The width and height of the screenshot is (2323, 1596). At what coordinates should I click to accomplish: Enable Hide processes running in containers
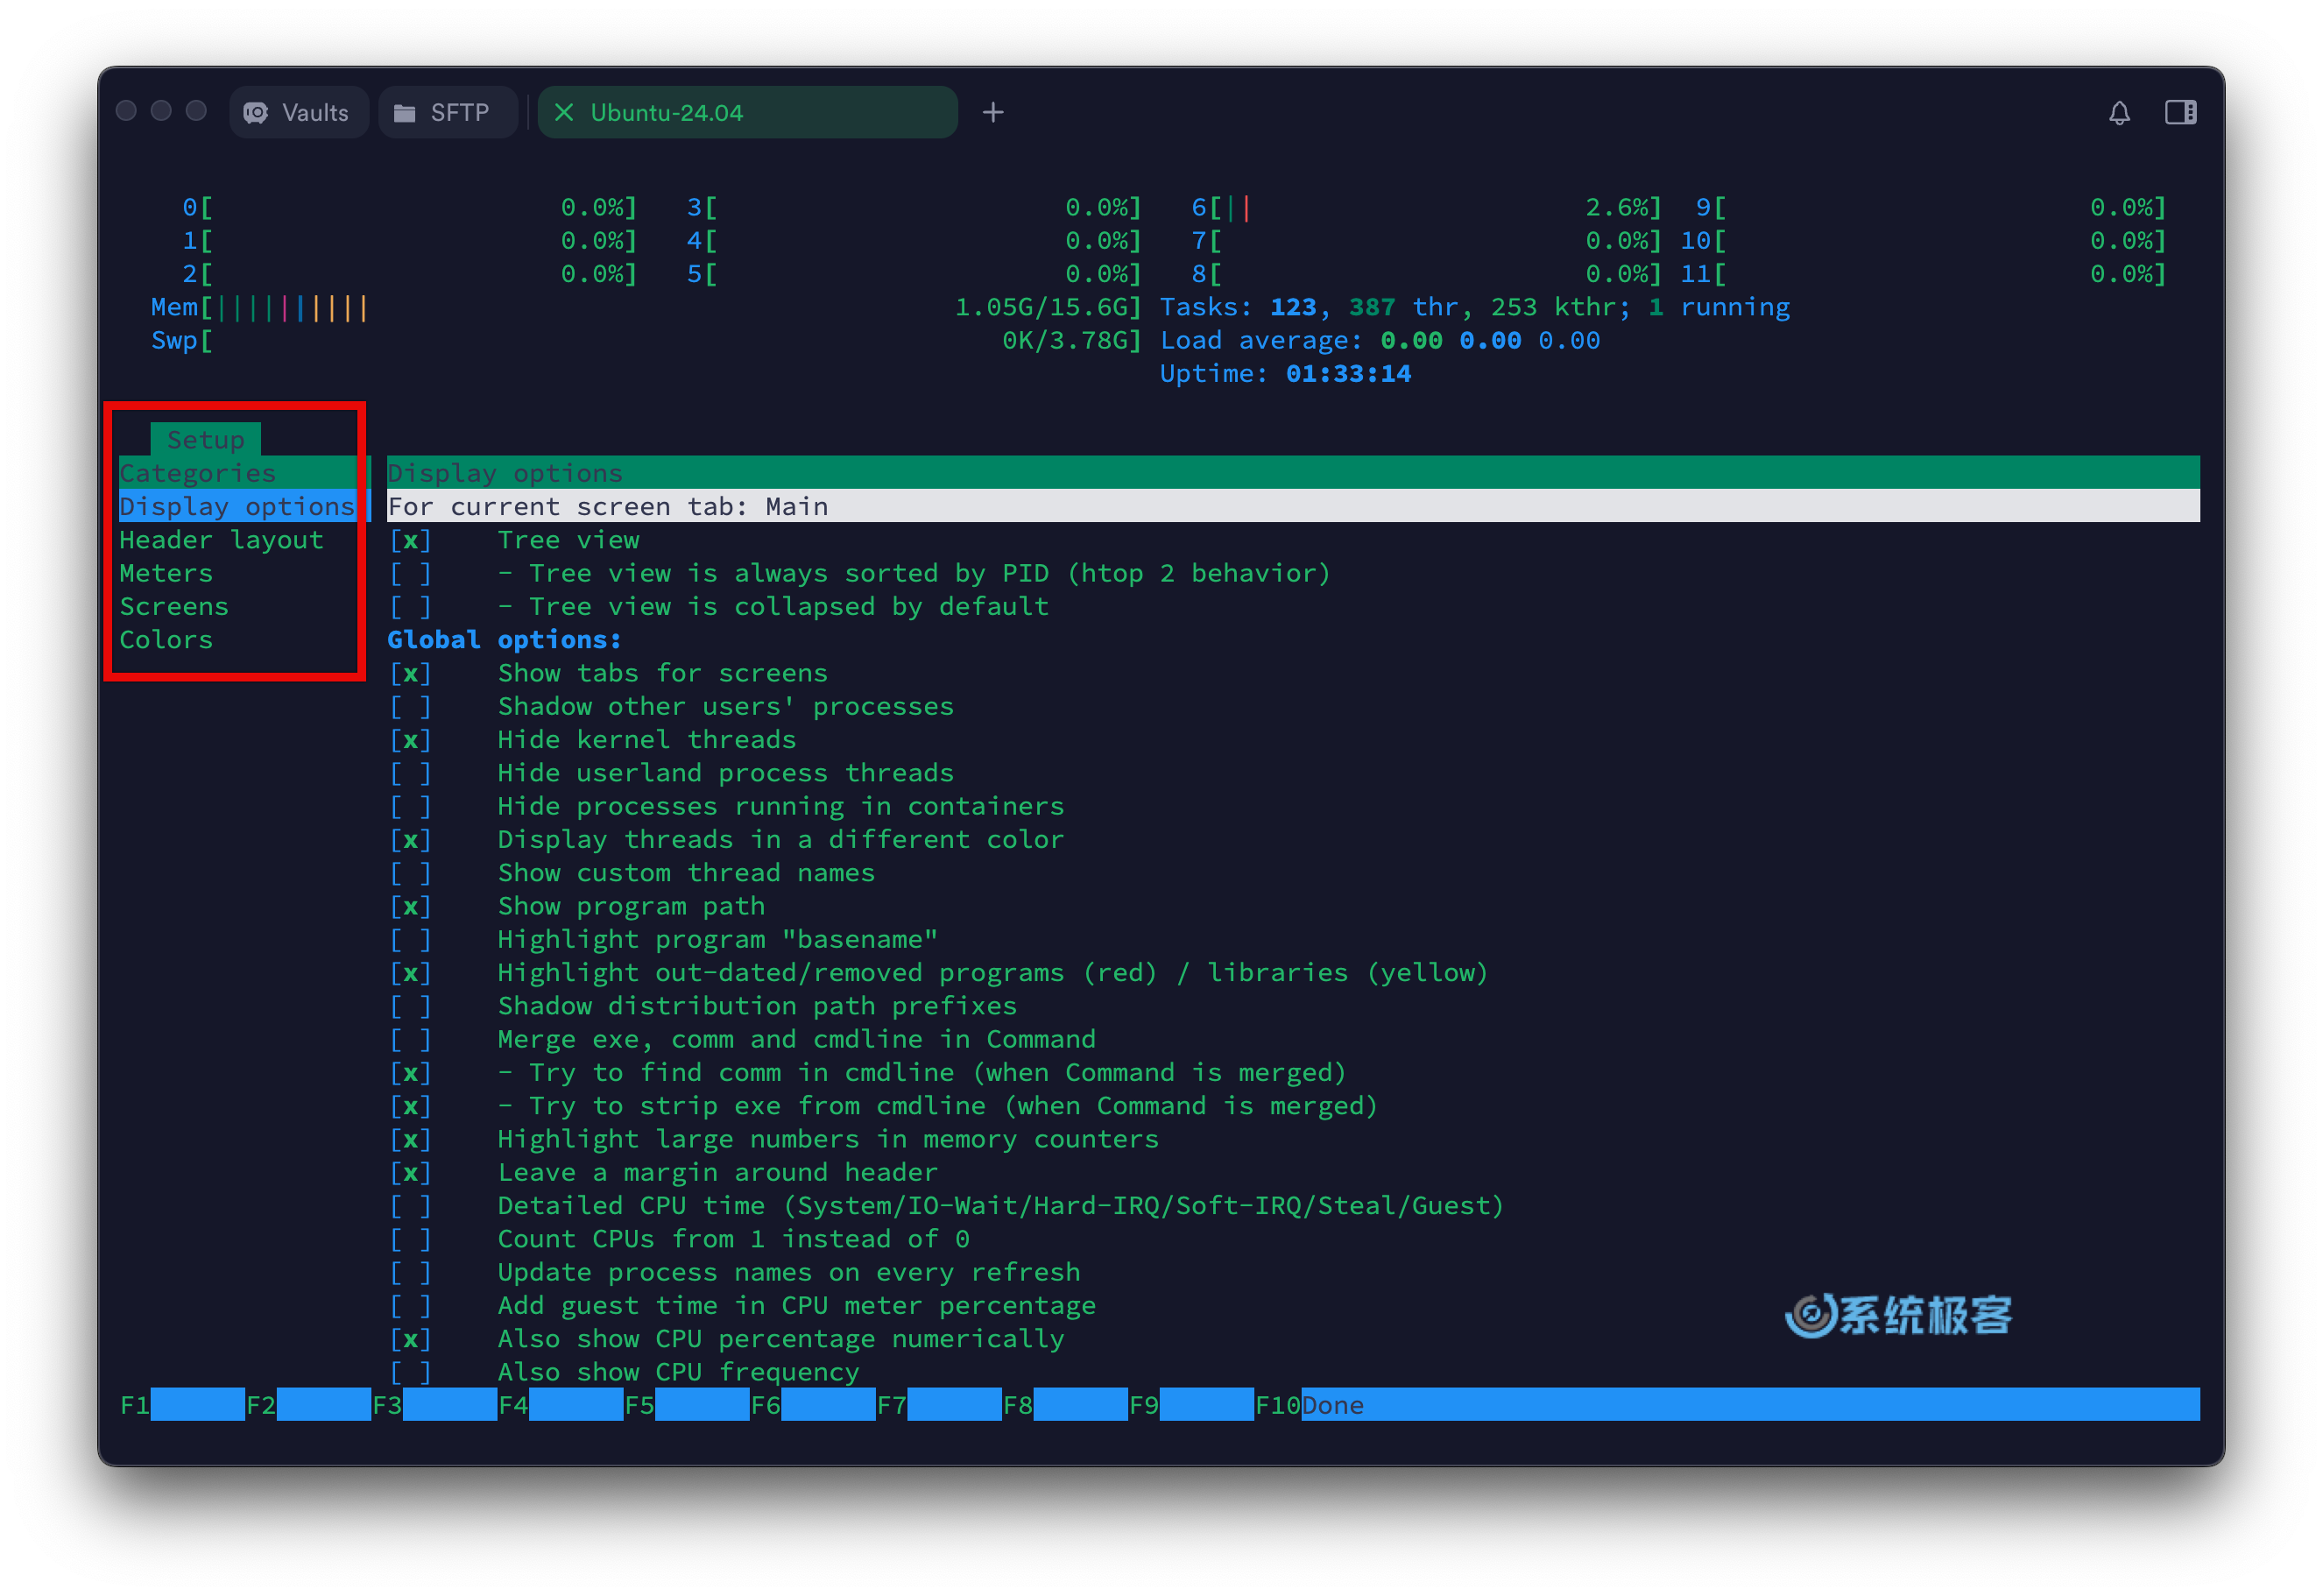pos(410,806)
